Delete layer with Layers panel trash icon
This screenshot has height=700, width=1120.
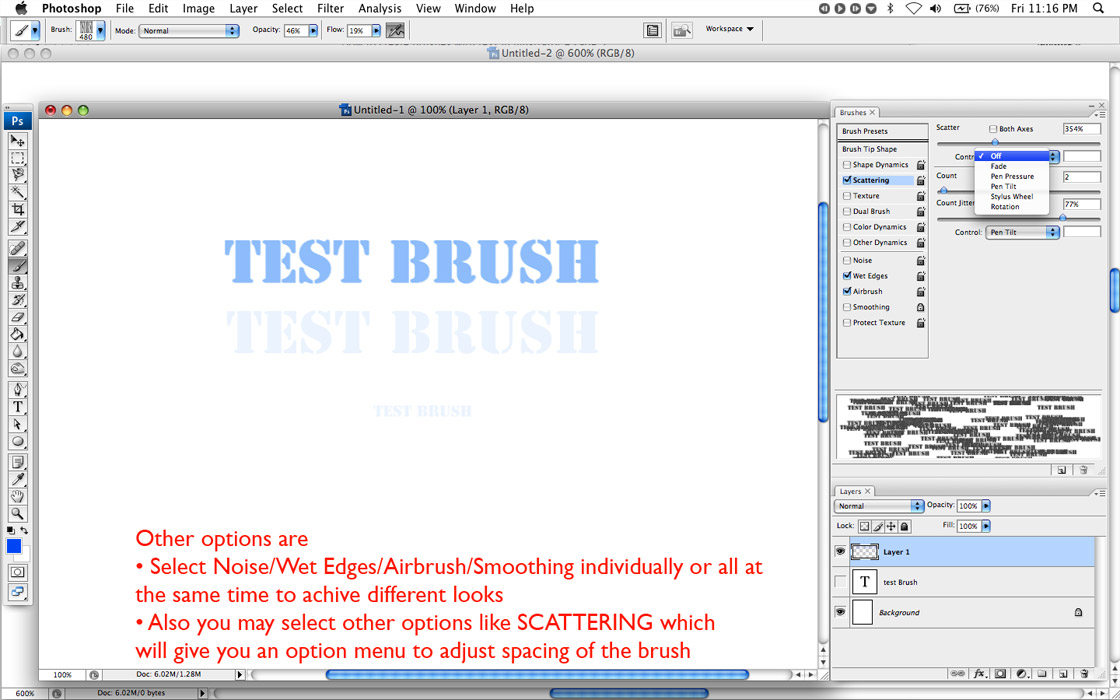1084,673
